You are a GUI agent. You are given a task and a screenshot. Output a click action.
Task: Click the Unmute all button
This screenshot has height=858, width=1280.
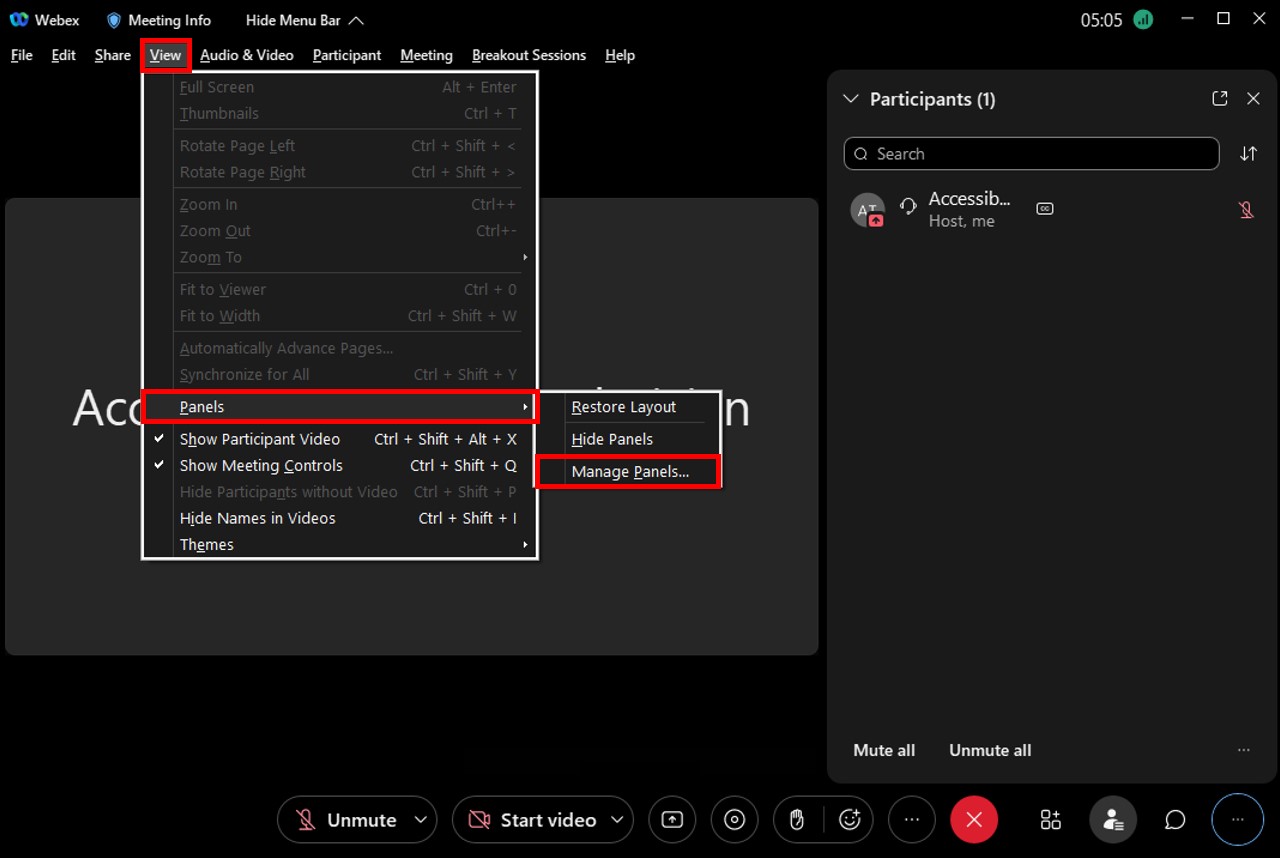(989, 749)
